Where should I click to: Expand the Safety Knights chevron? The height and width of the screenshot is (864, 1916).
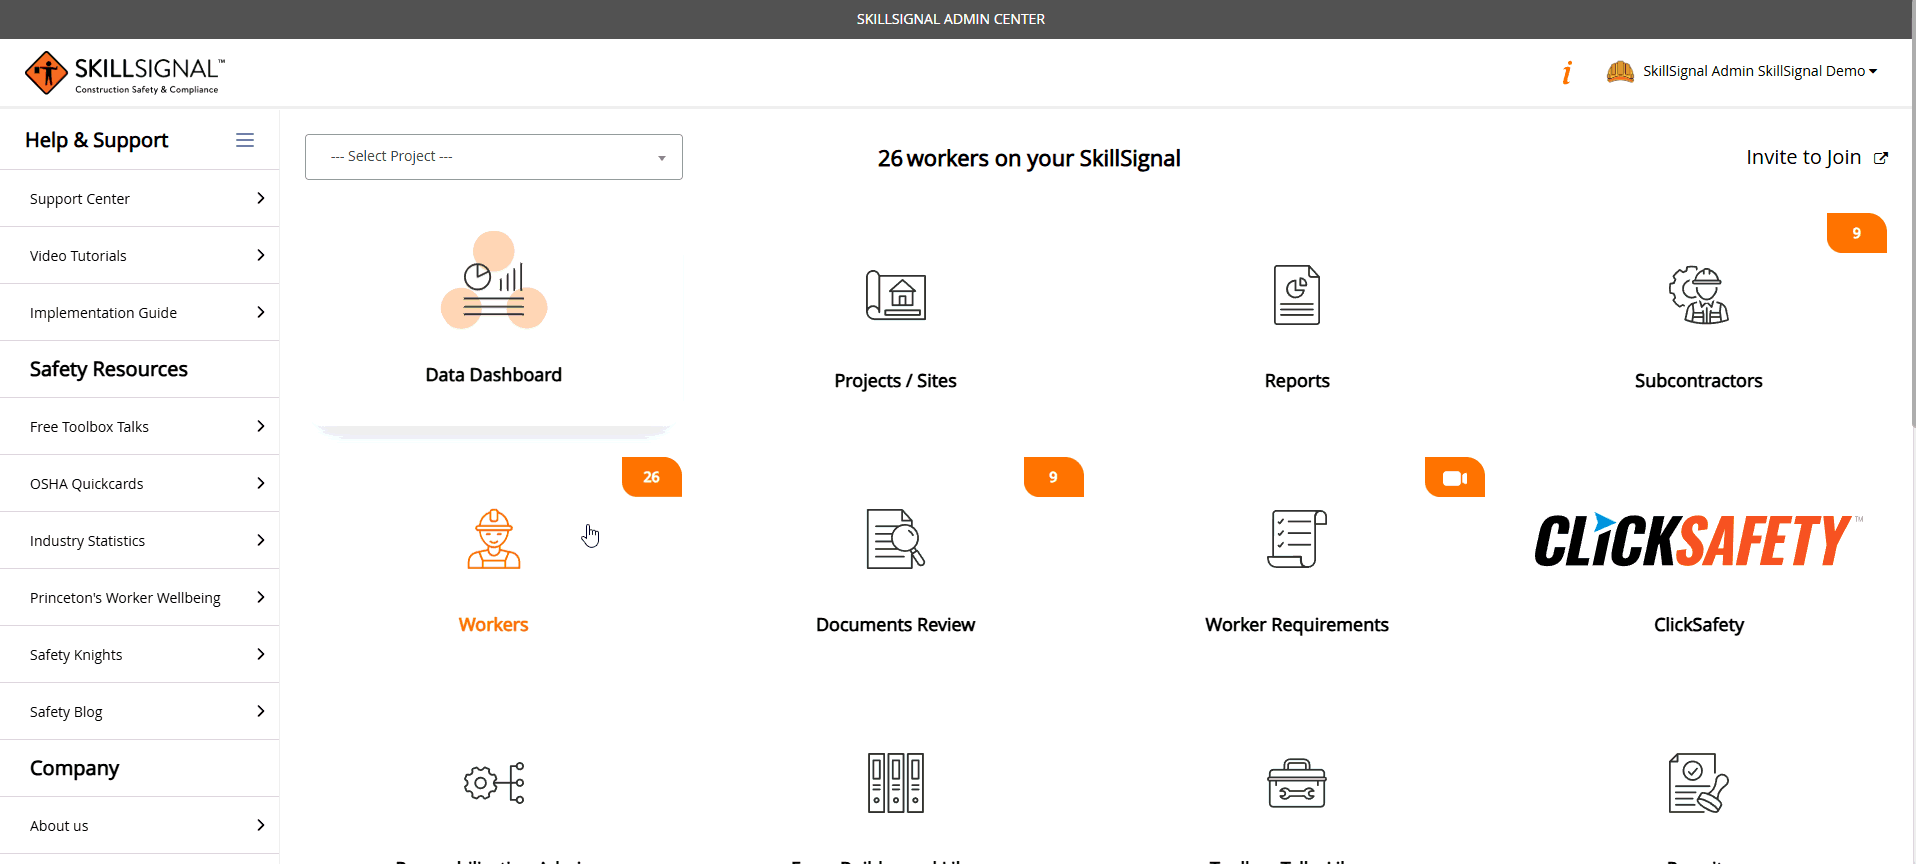point(261,654)
